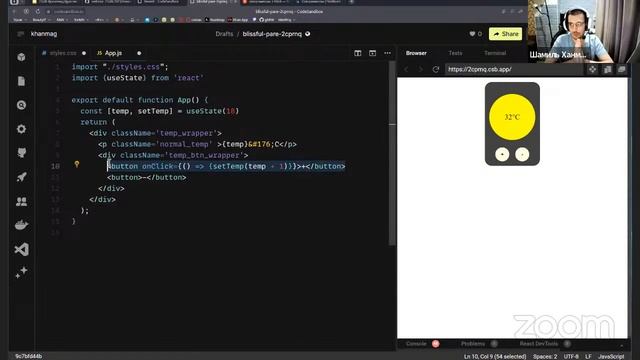Image resolution: width=640 pixels, height=360 pixels.
Task: Switch to the Terminal tab
Action: (495, 53)
